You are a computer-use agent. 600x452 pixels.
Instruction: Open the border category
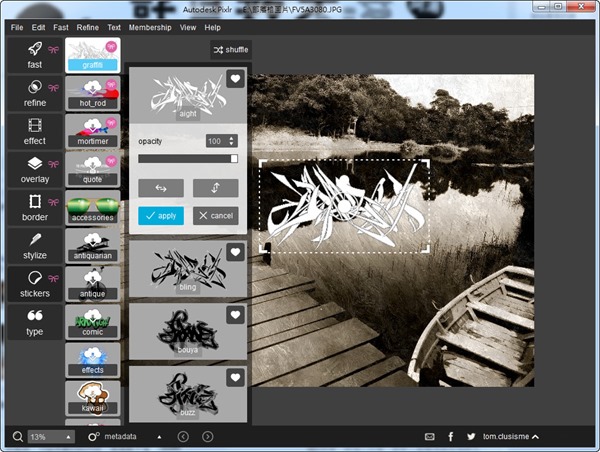tap(34, 207)
